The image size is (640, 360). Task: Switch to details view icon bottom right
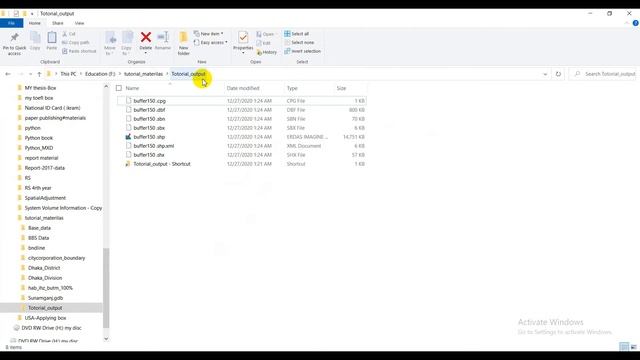click(624, 347)
